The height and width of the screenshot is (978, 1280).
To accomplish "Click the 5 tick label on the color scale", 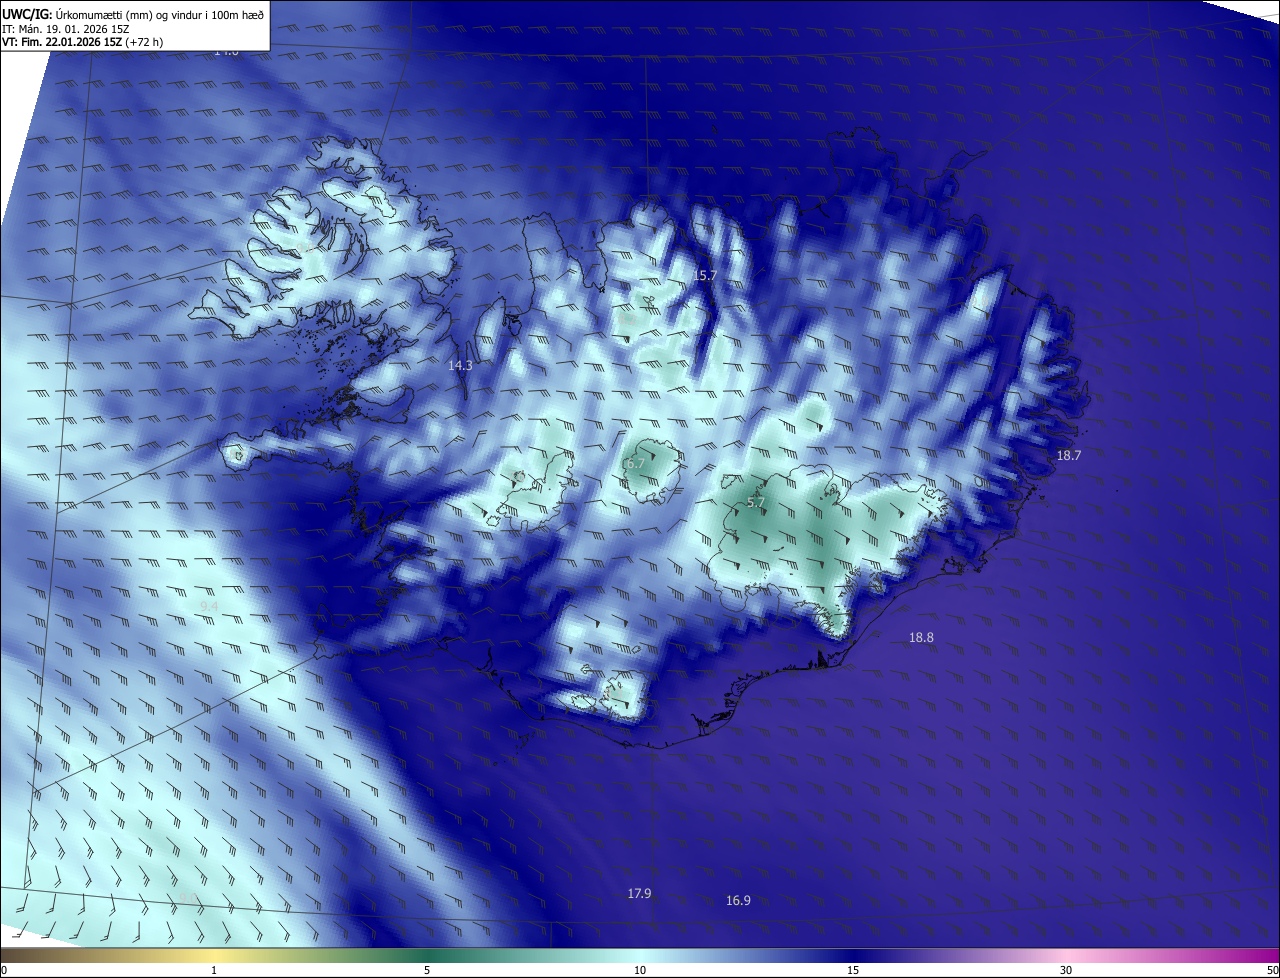I will 427,970.
